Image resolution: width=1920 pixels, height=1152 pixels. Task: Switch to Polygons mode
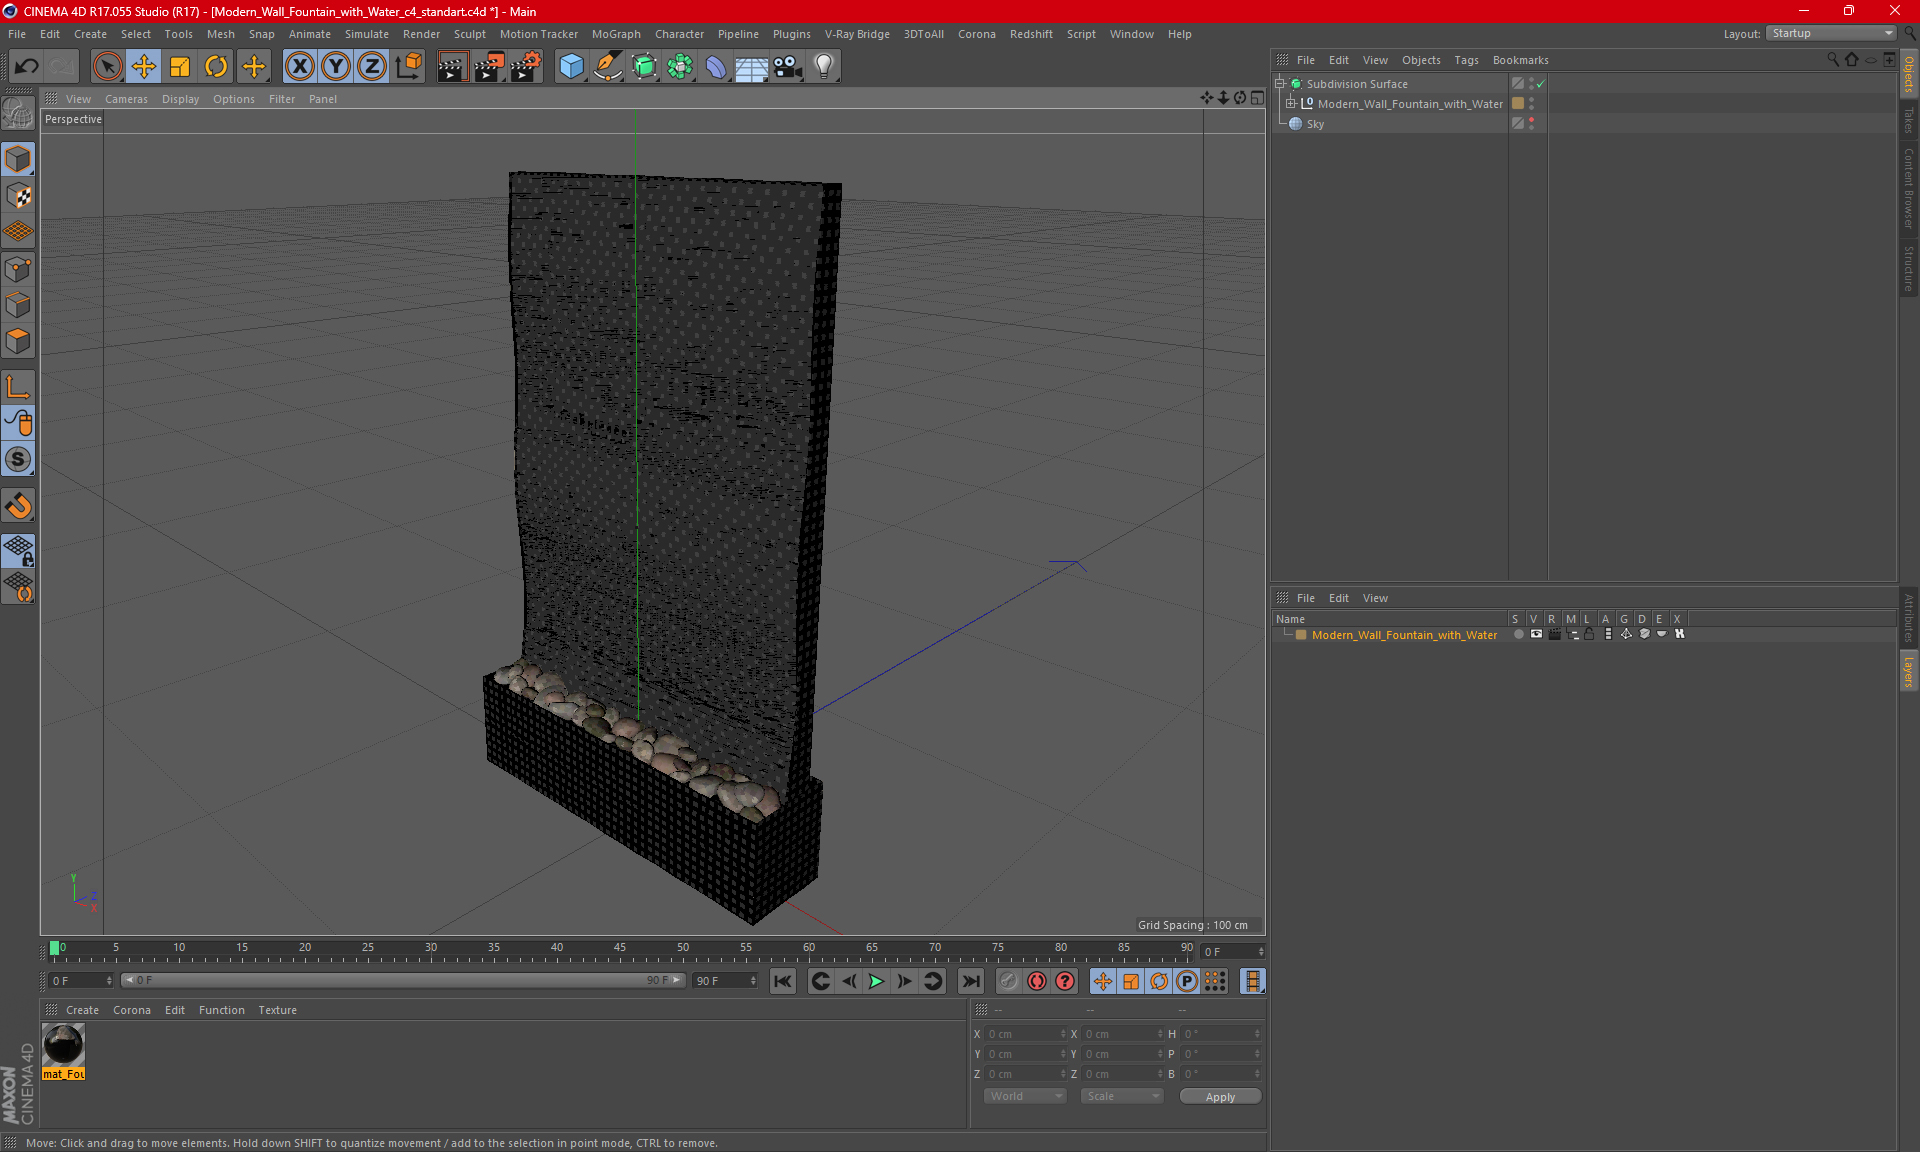(x=18, y=341)
